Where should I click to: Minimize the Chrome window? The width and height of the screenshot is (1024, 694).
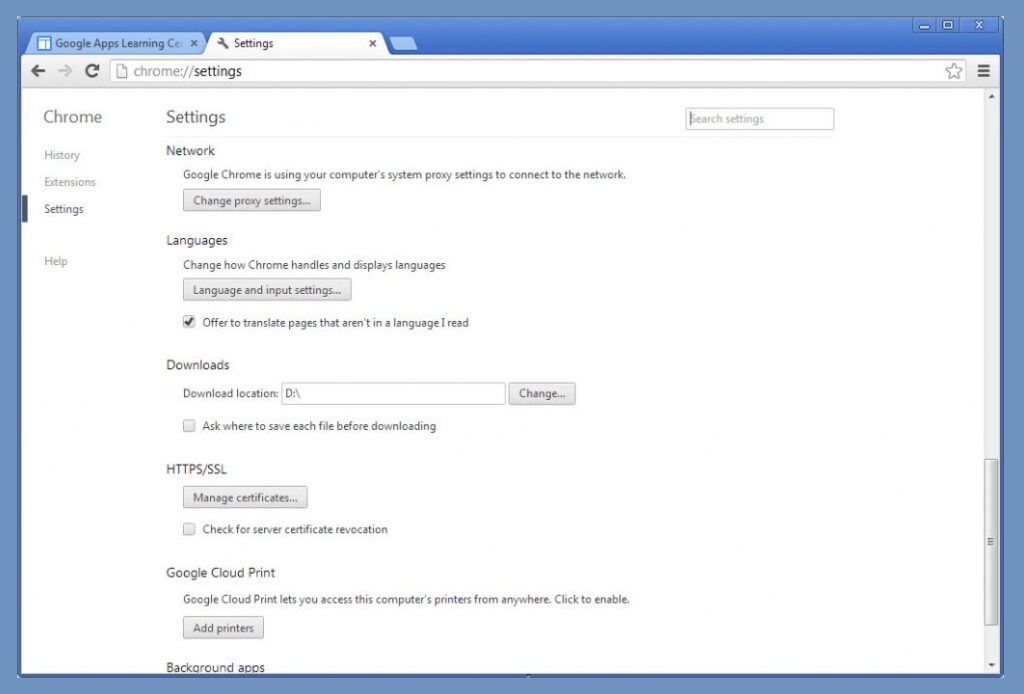pyautogui.click(x=924, y=25)
